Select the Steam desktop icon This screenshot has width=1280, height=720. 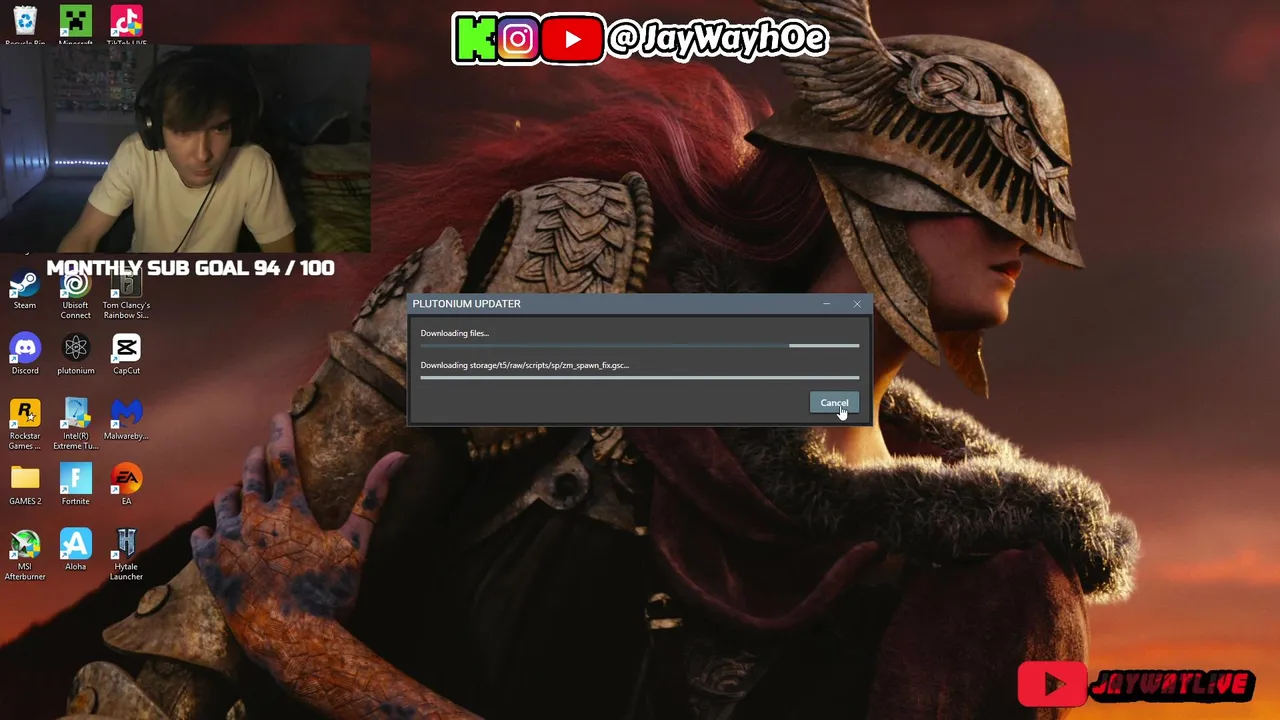[25, 291]
